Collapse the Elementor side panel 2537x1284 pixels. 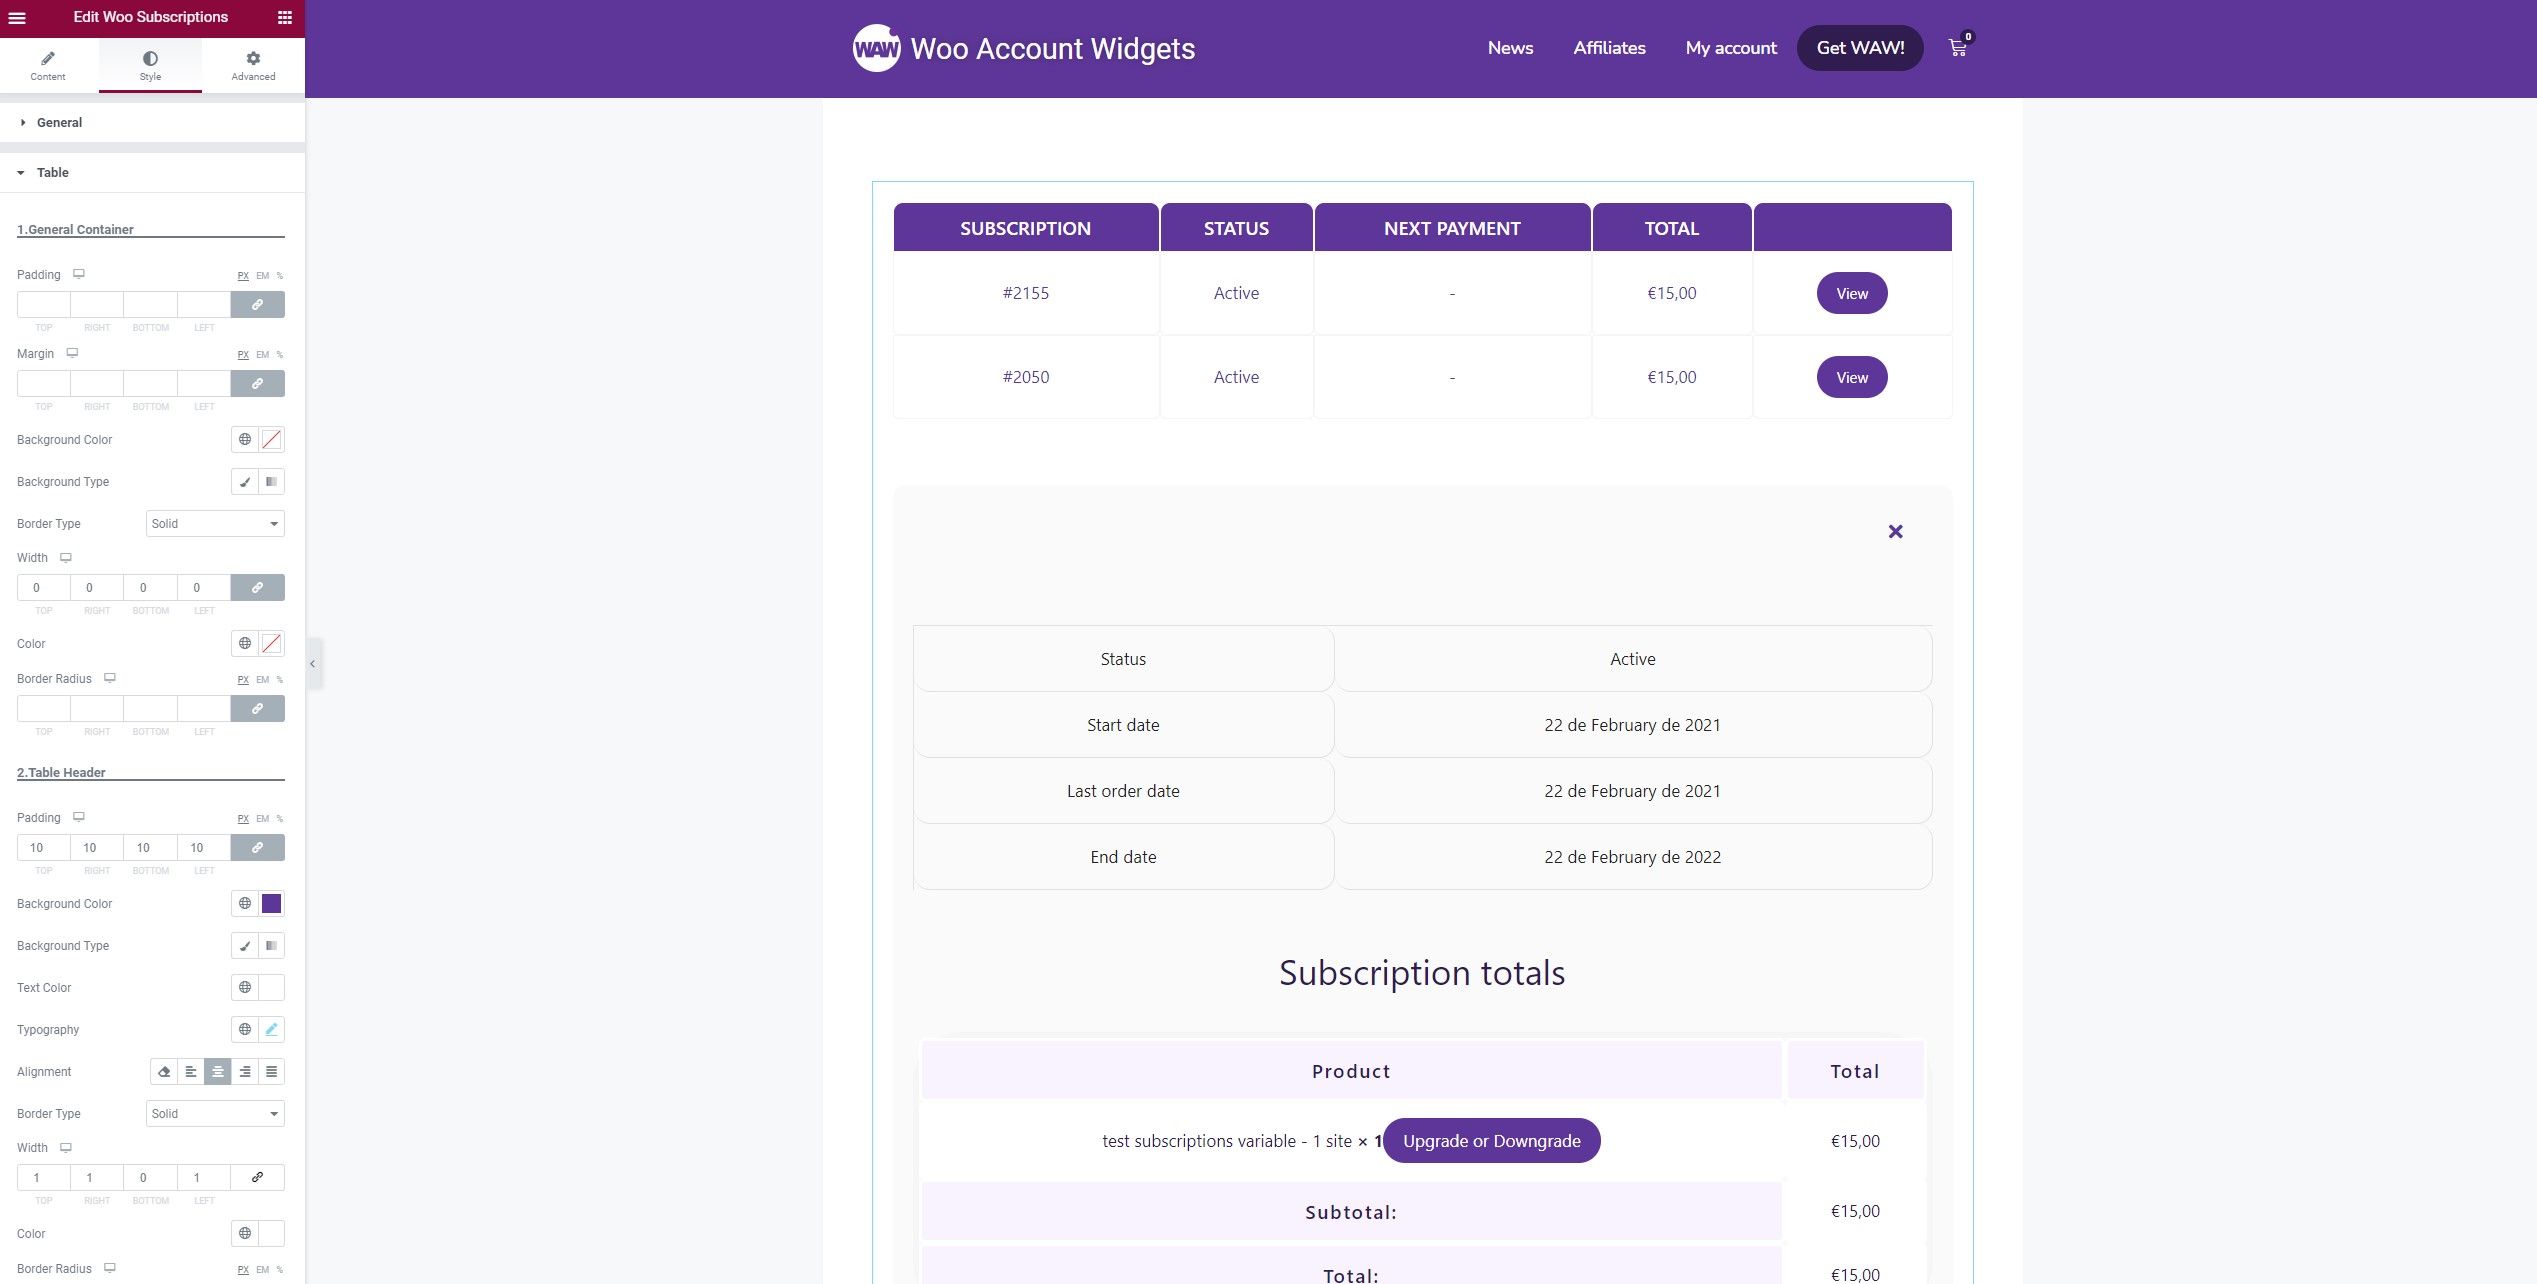point(313,663)
